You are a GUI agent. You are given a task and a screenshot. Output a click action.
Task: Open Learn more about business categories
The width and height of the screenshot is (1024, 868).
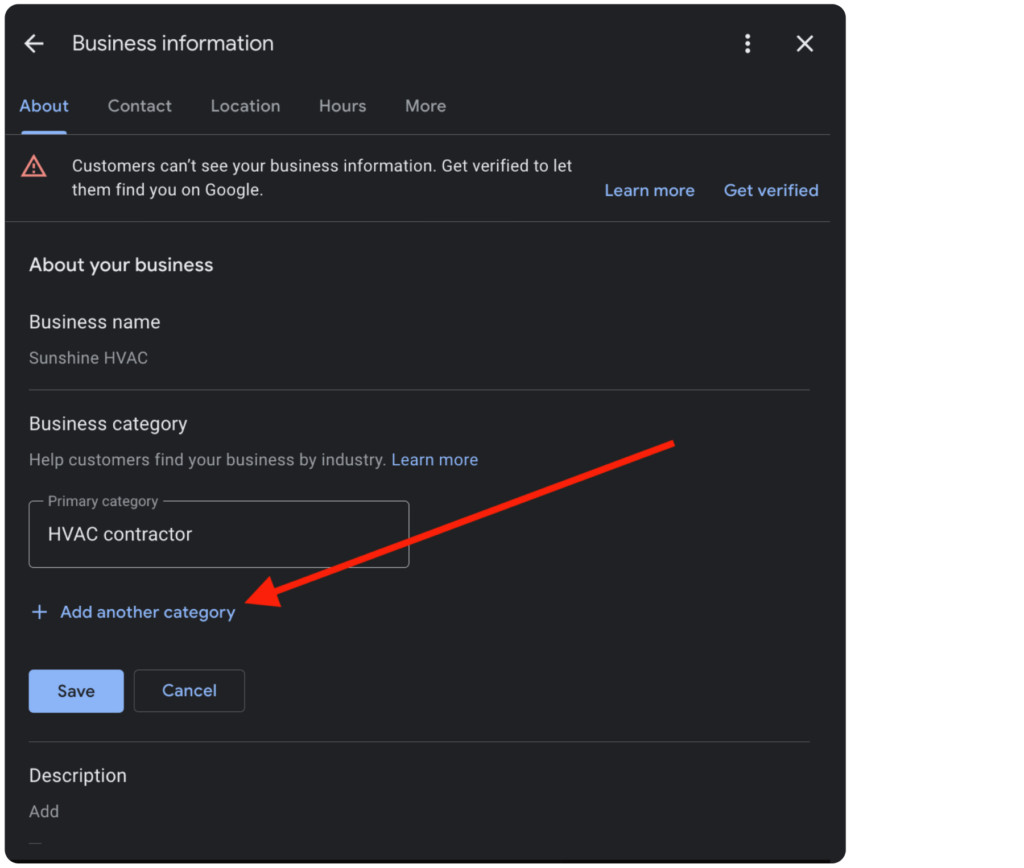click(434, 460)
